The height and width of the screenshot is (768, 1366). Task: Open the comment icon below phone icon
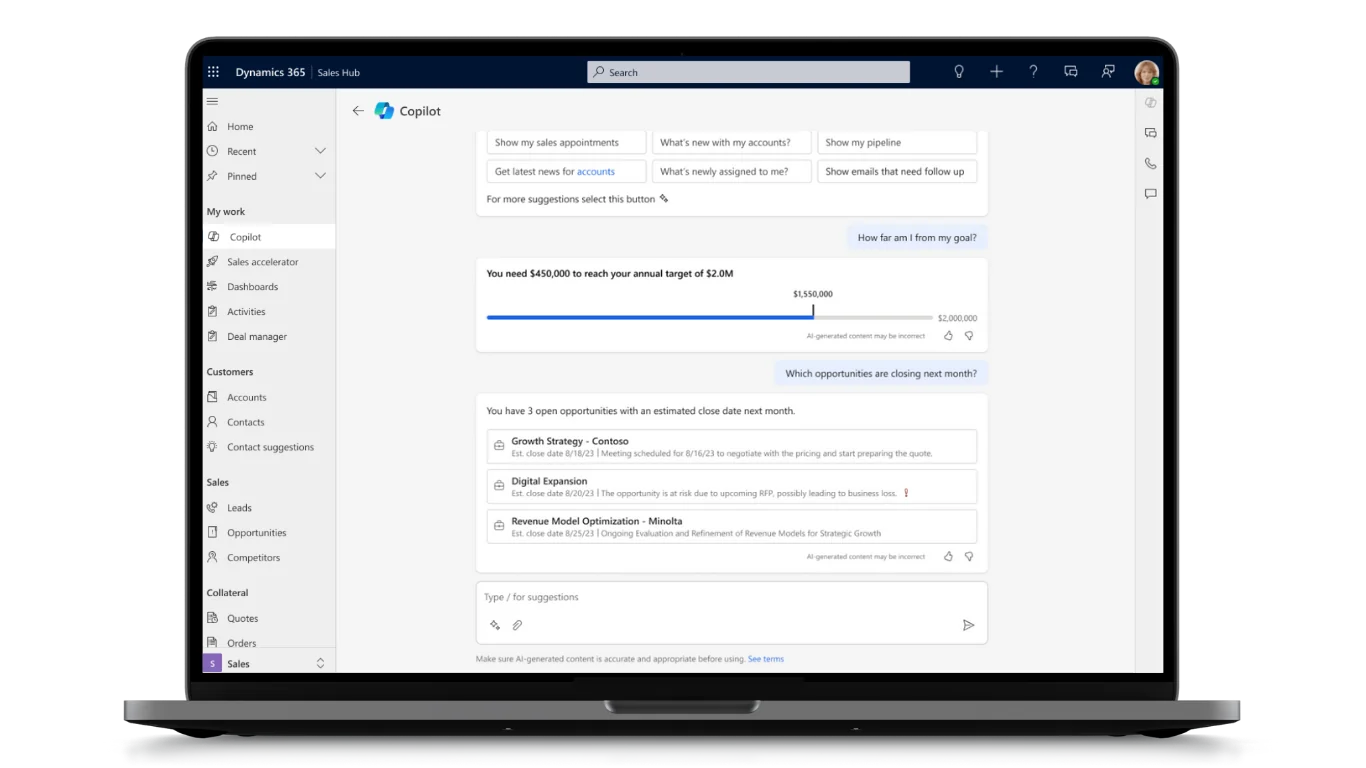(x=1151, y=194)
